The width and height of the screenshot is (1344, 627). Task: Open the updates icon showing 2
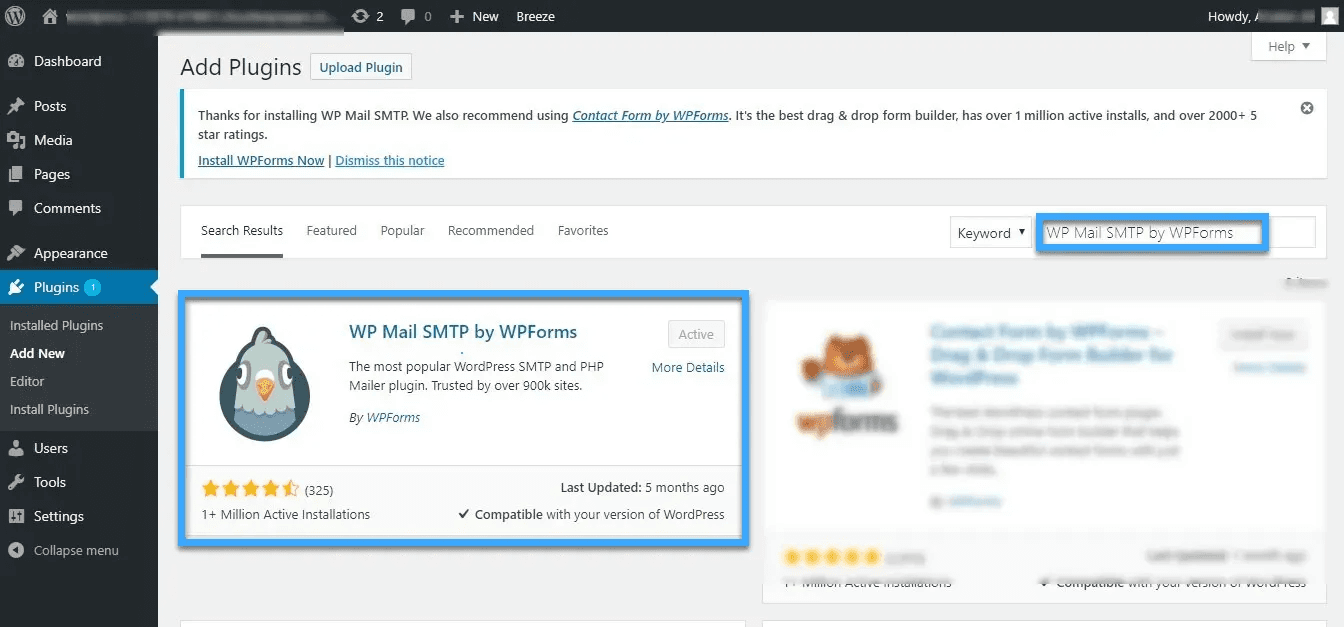pyautogui.click(x=361, y=16)
